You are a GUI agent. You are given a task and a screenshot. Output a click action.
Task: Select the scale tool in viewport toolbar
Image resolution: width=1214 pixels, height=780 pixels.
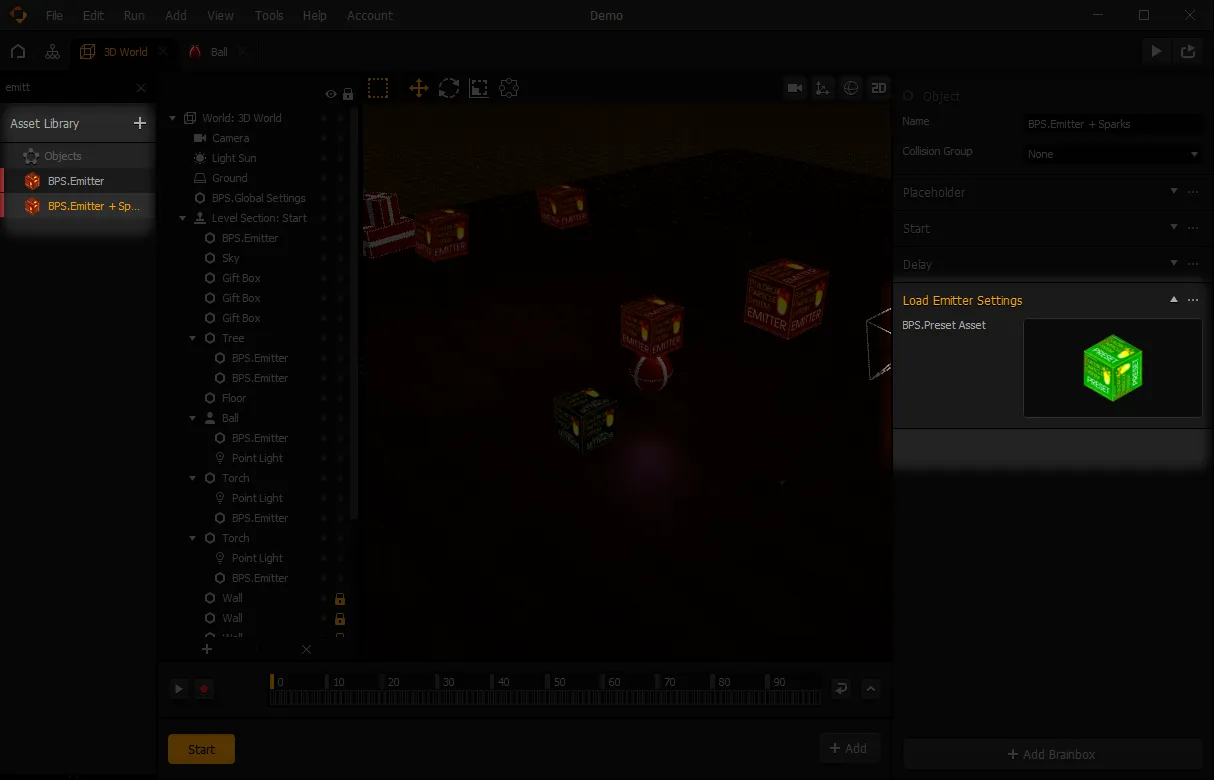pyautogui.click(x=479, y=88)
